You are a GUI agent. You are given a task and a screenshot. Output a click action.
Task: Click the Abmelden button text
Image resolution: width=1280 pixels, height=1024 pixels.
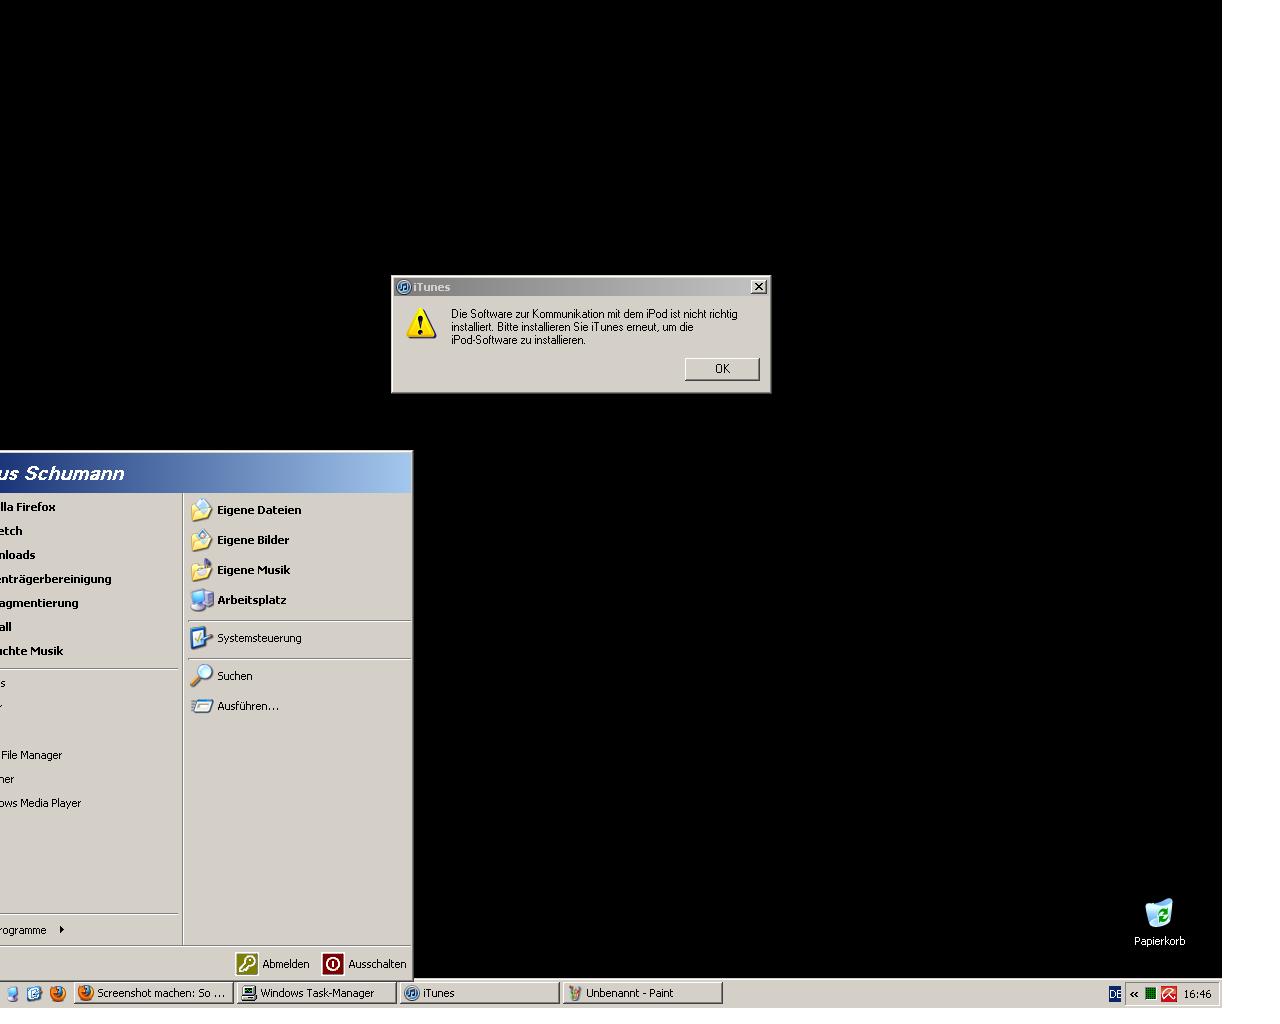click(286, 964)
